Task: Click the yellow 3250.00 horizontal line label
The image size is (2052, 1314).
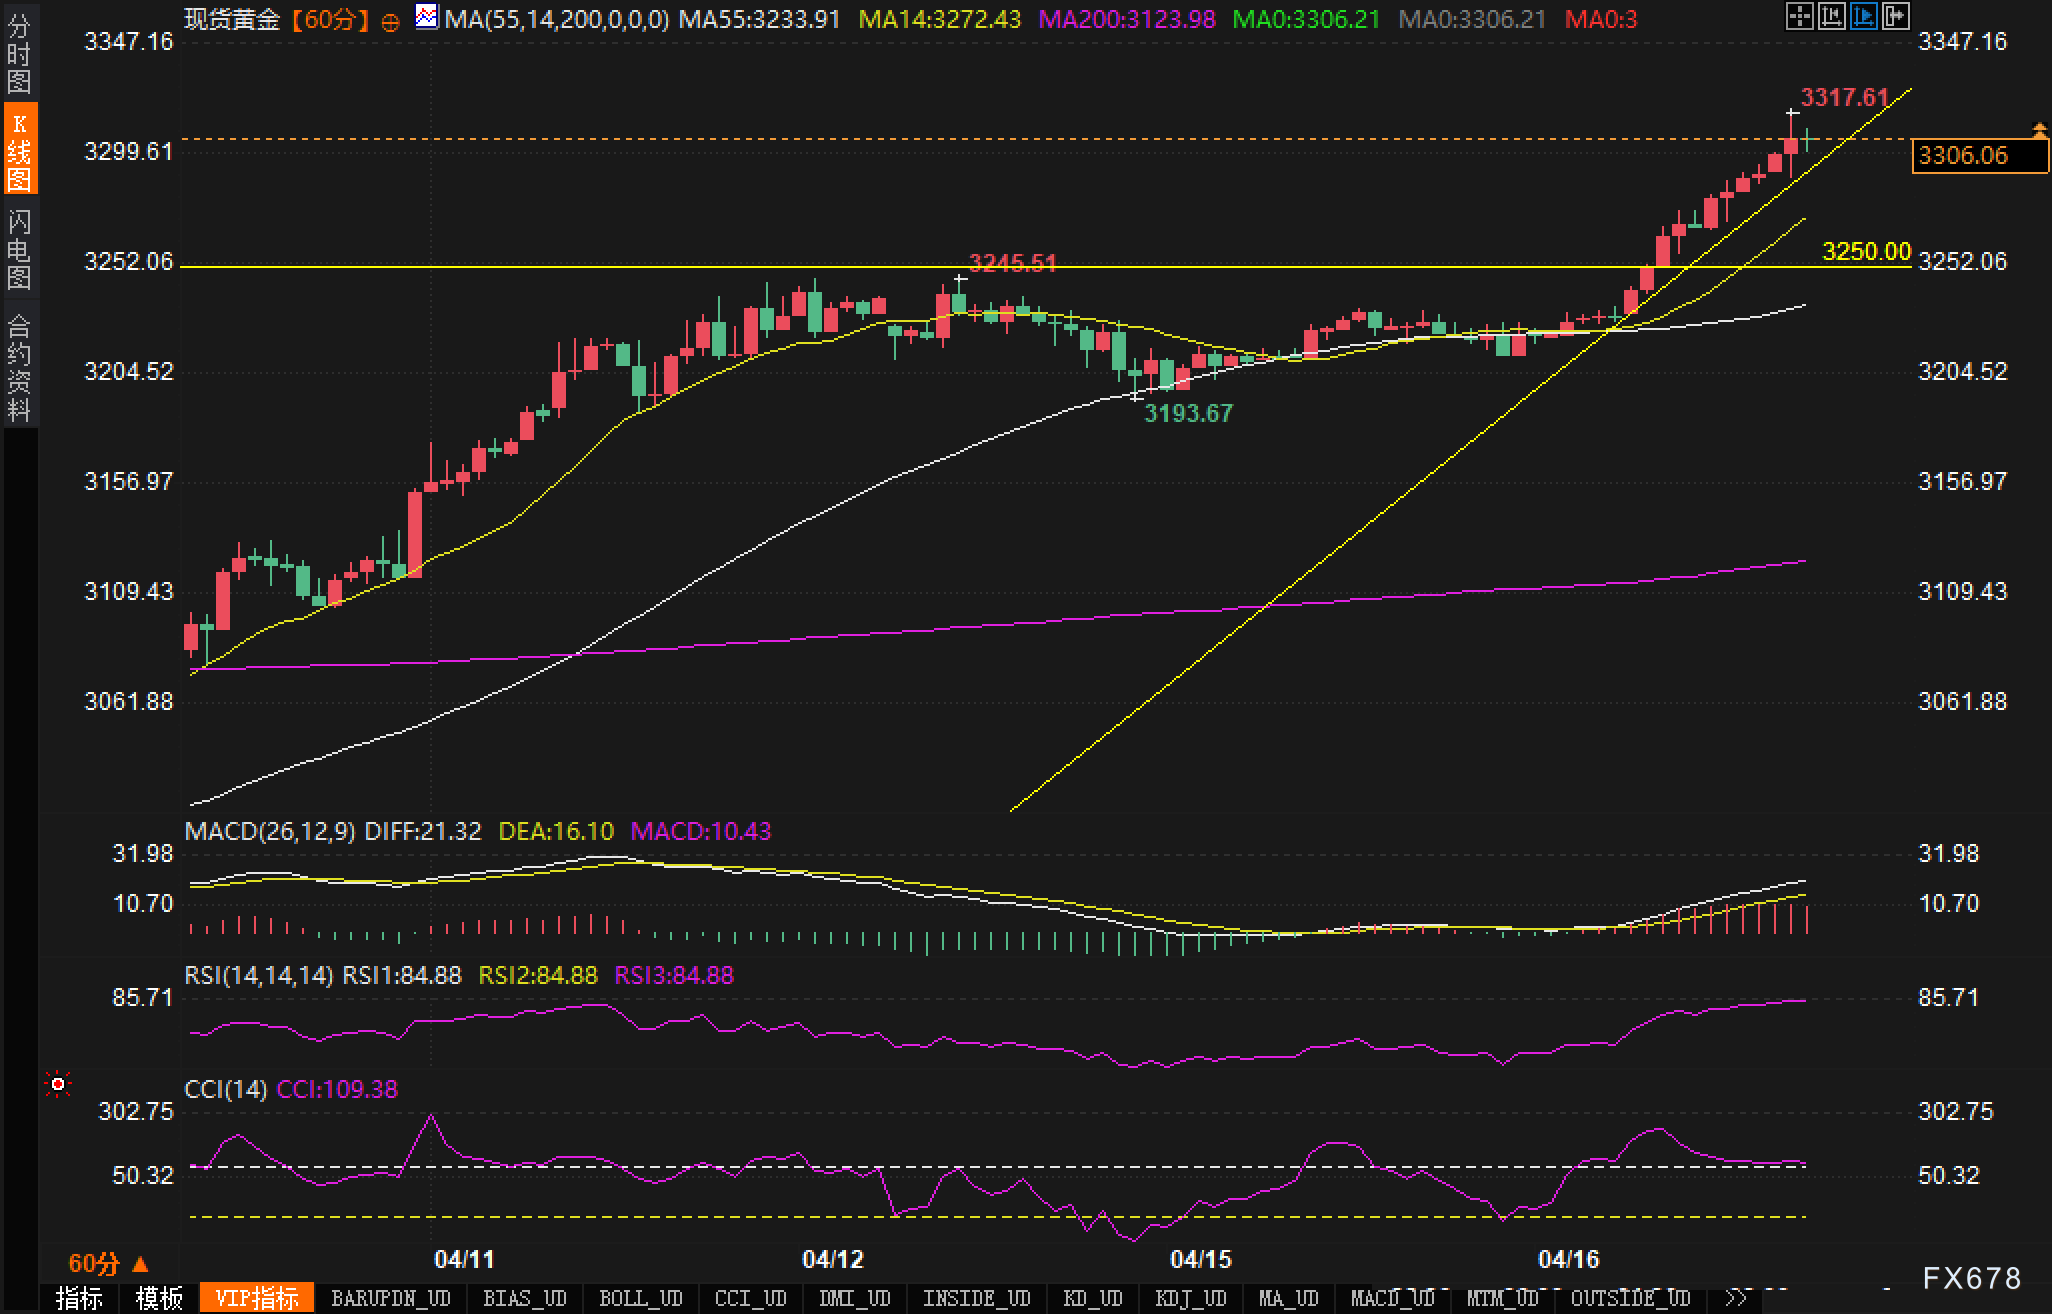Action: (1865, 251)
